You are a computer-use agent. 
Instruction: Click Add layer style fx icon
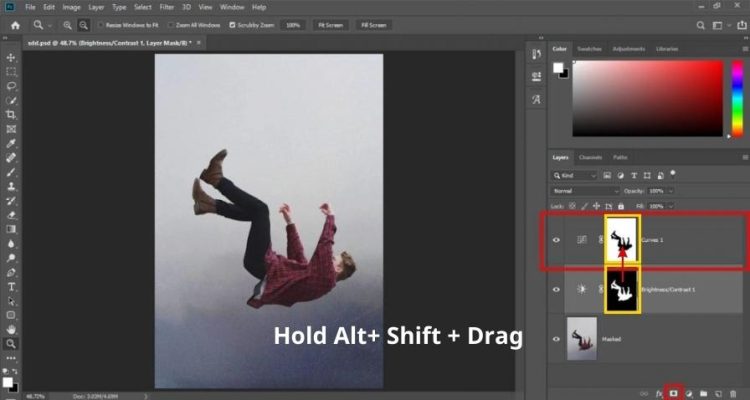[x=659, y=393]
